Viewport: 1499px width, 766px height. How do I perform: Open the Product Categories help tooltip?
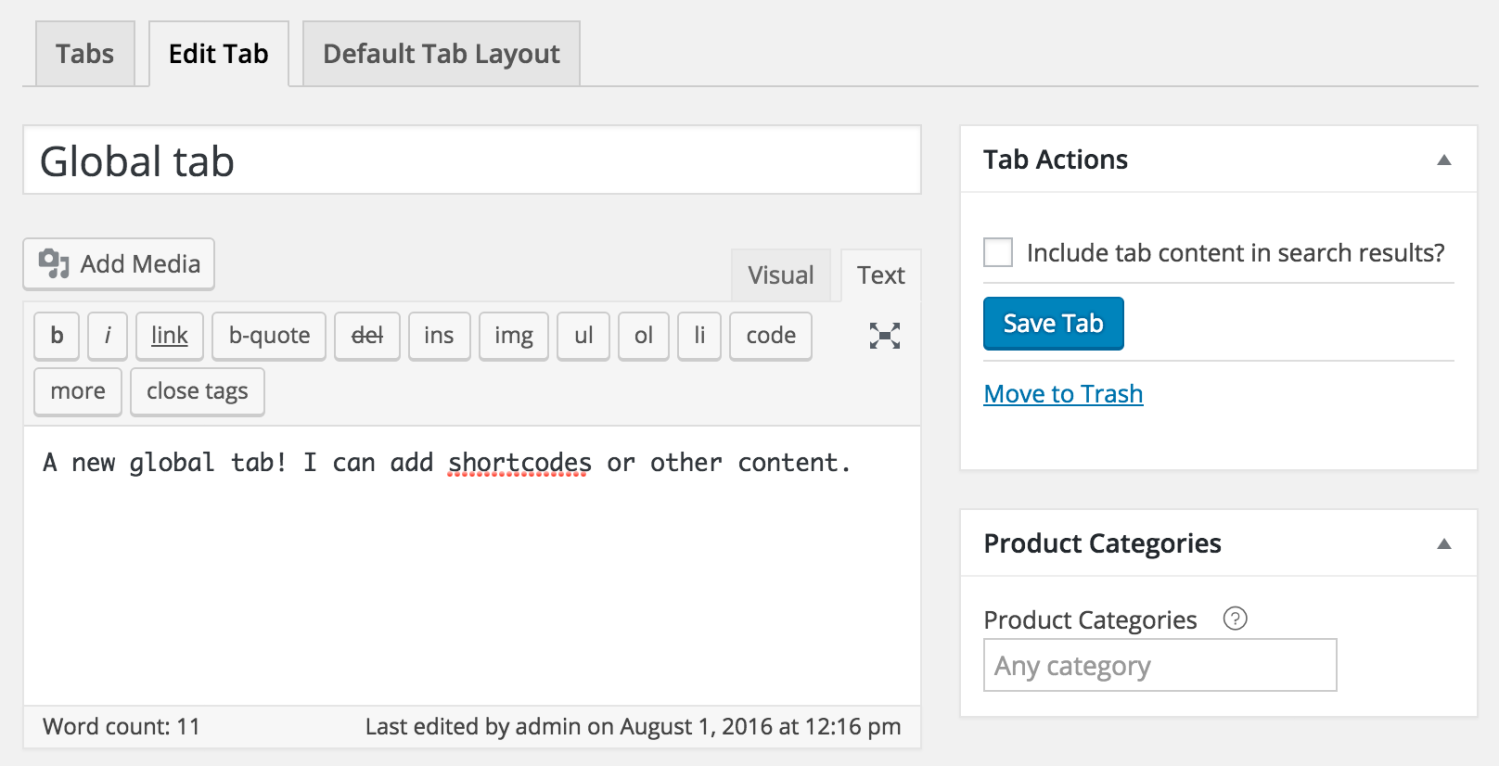(1236, 619)
